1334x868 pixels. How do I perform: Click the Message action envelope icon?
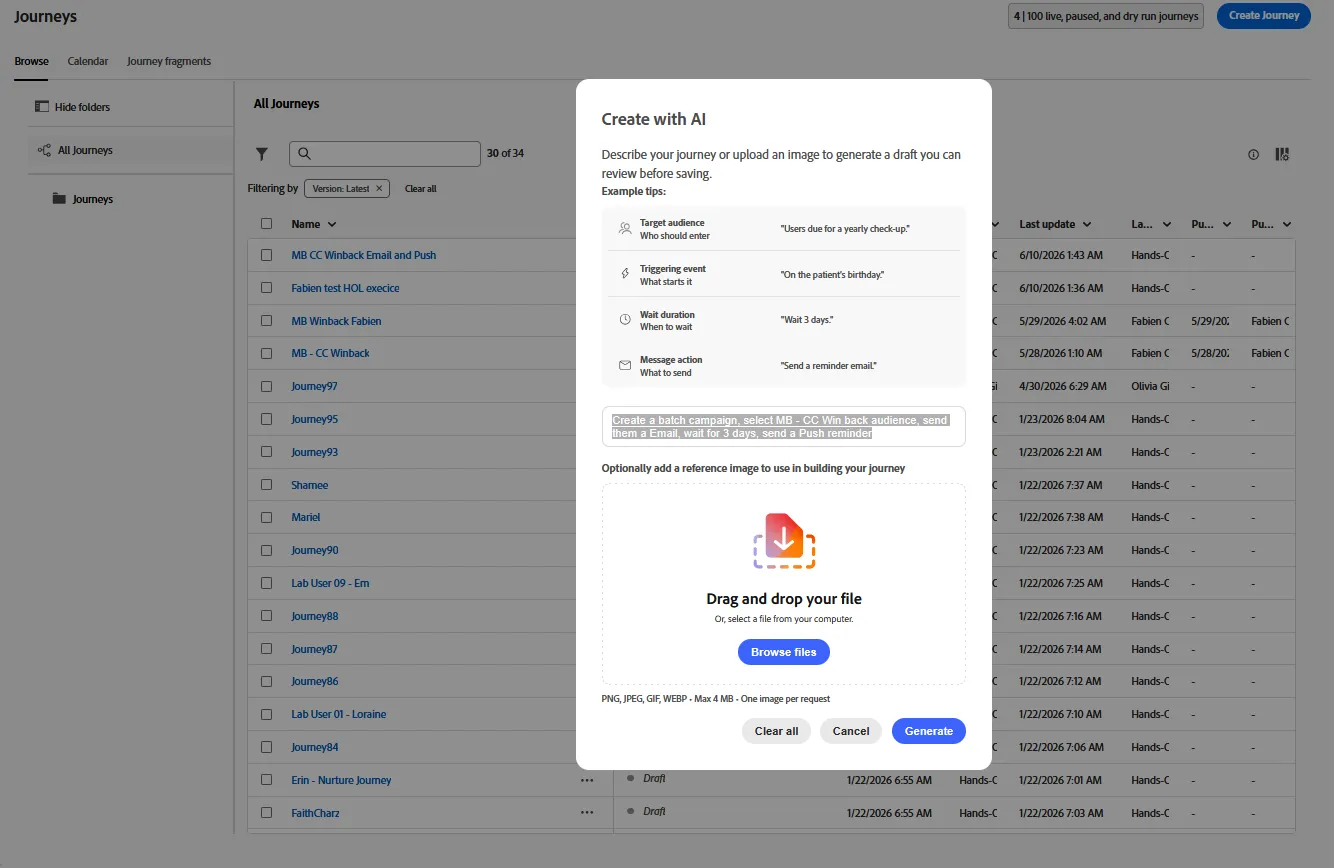(x=625, y=365)
